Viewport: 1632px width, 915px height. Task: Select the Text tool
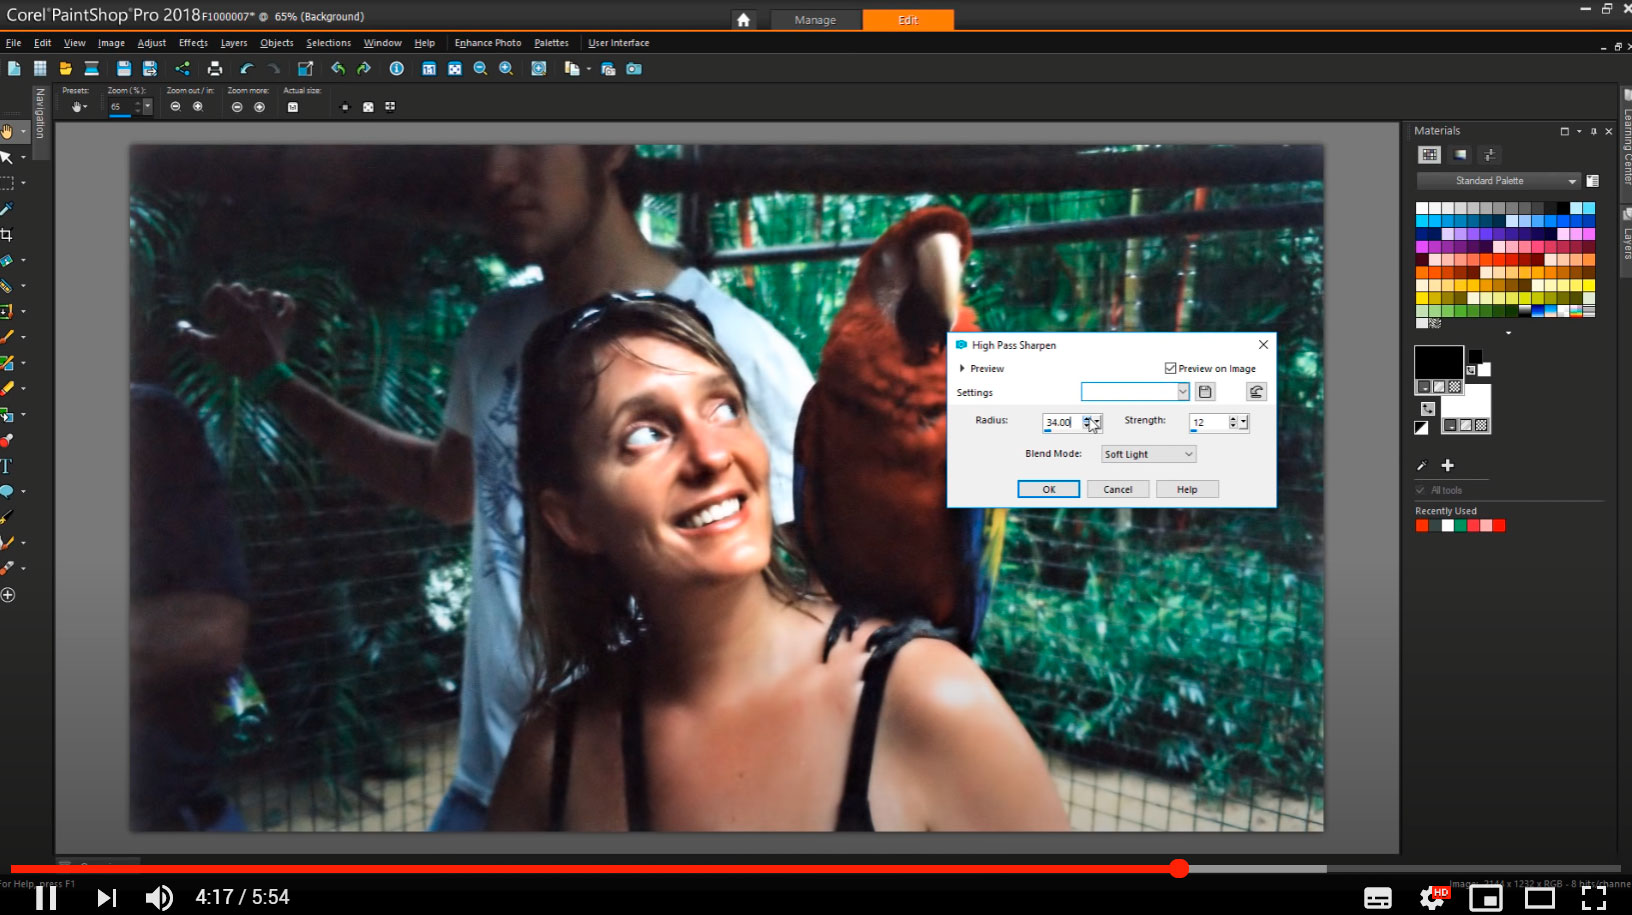(9, 465)
